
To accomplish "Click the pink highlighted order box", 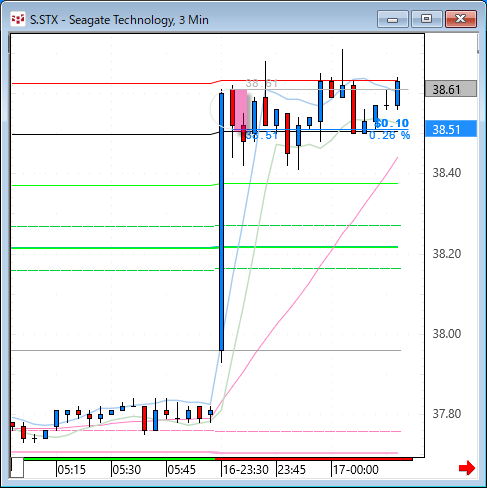I will coord(241,110).
